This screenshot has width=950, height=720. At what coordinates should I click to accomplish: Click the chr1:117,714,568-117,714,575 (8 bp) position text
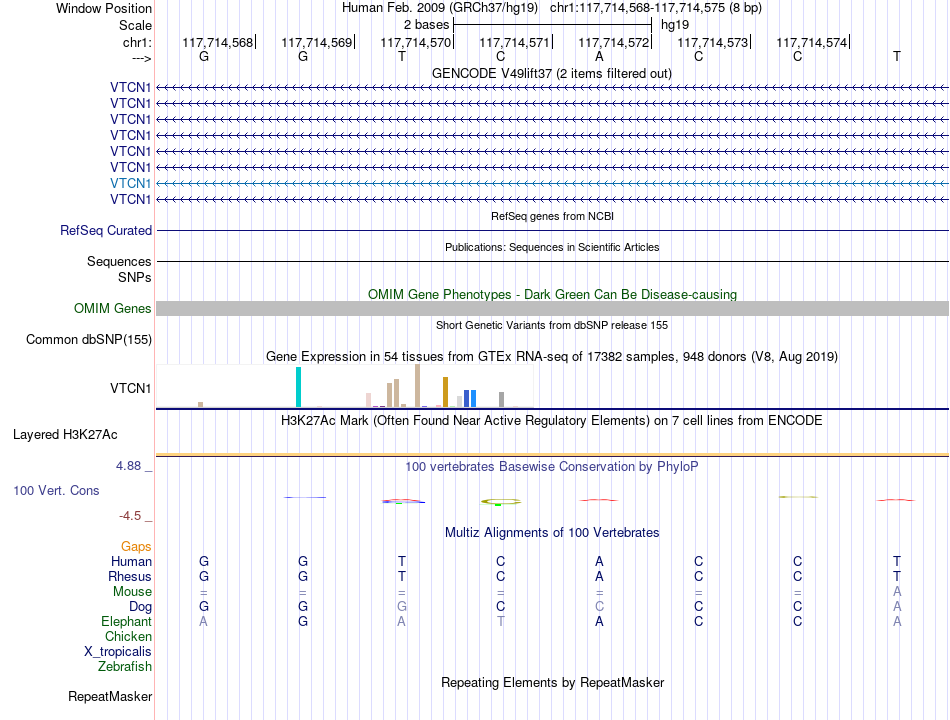pos(656,8)
